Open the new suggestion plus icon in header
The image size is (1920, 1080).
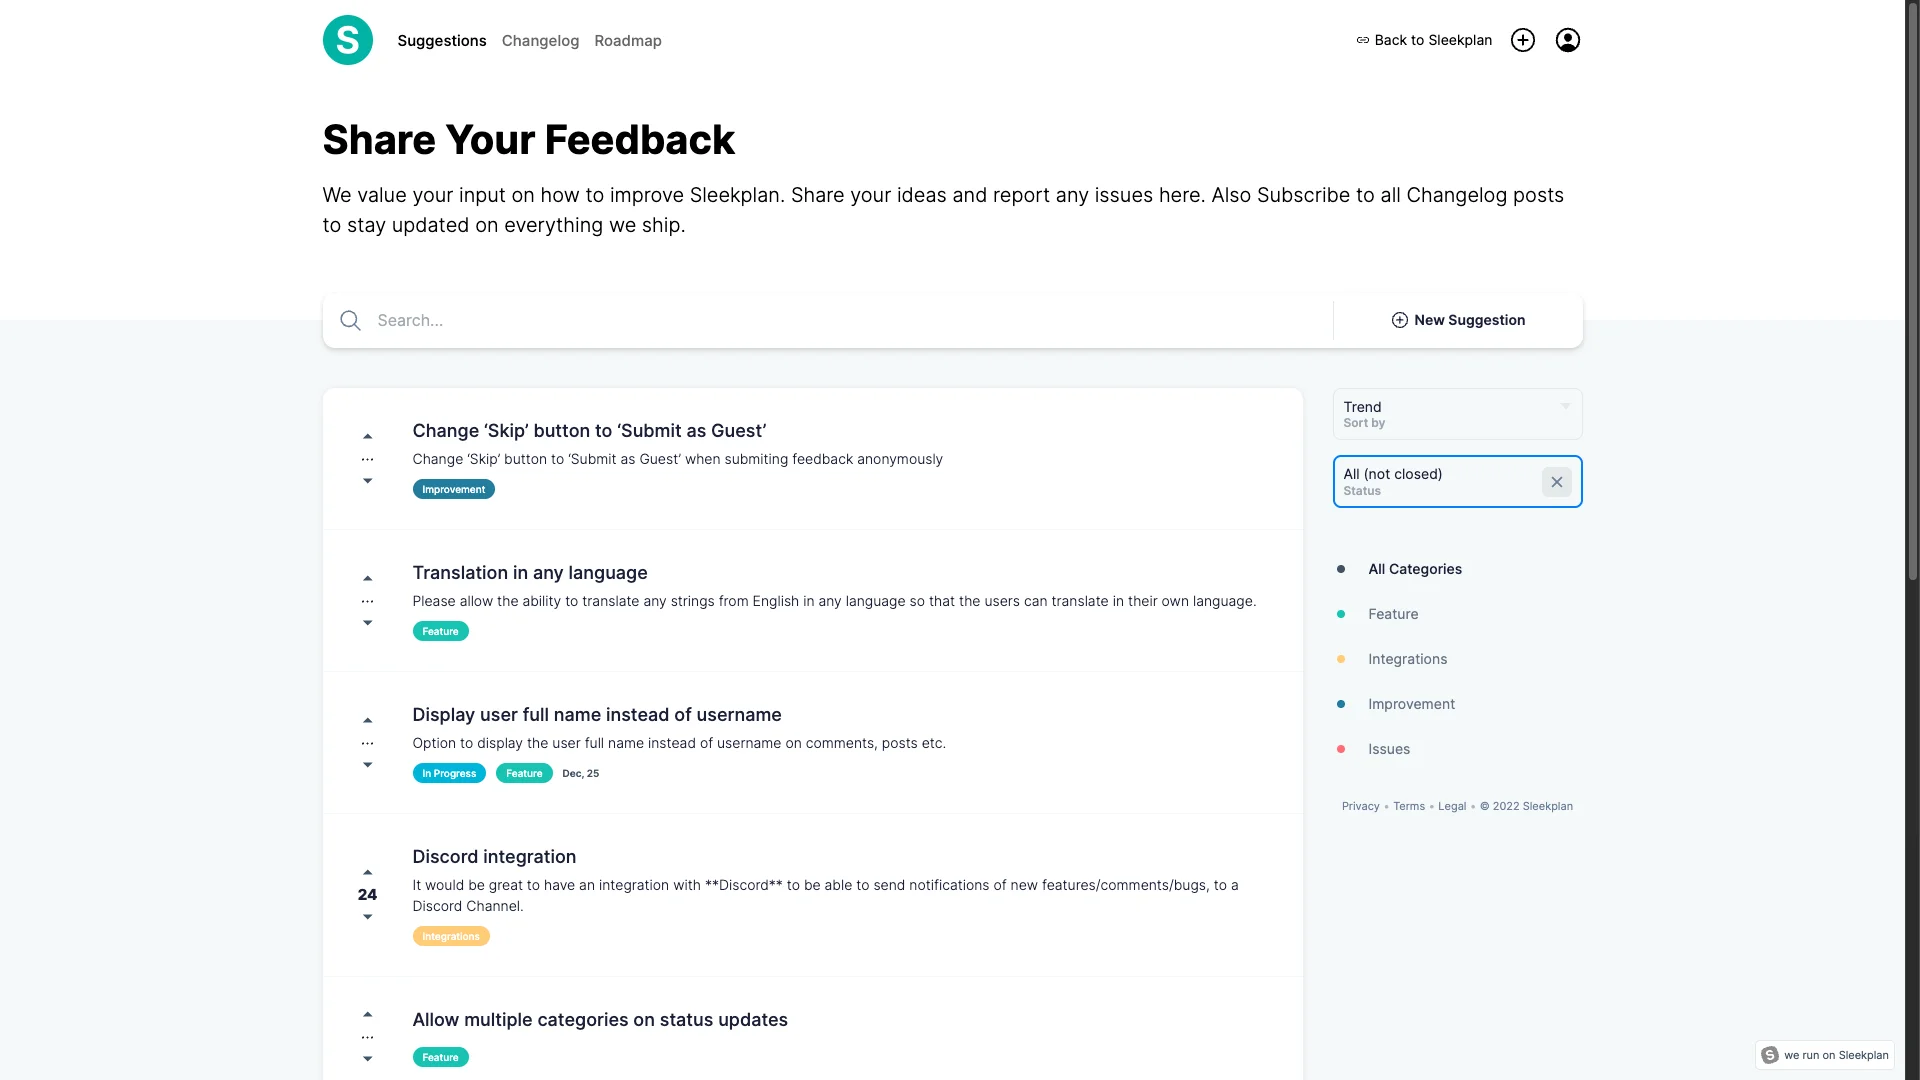coord(1522,40)
